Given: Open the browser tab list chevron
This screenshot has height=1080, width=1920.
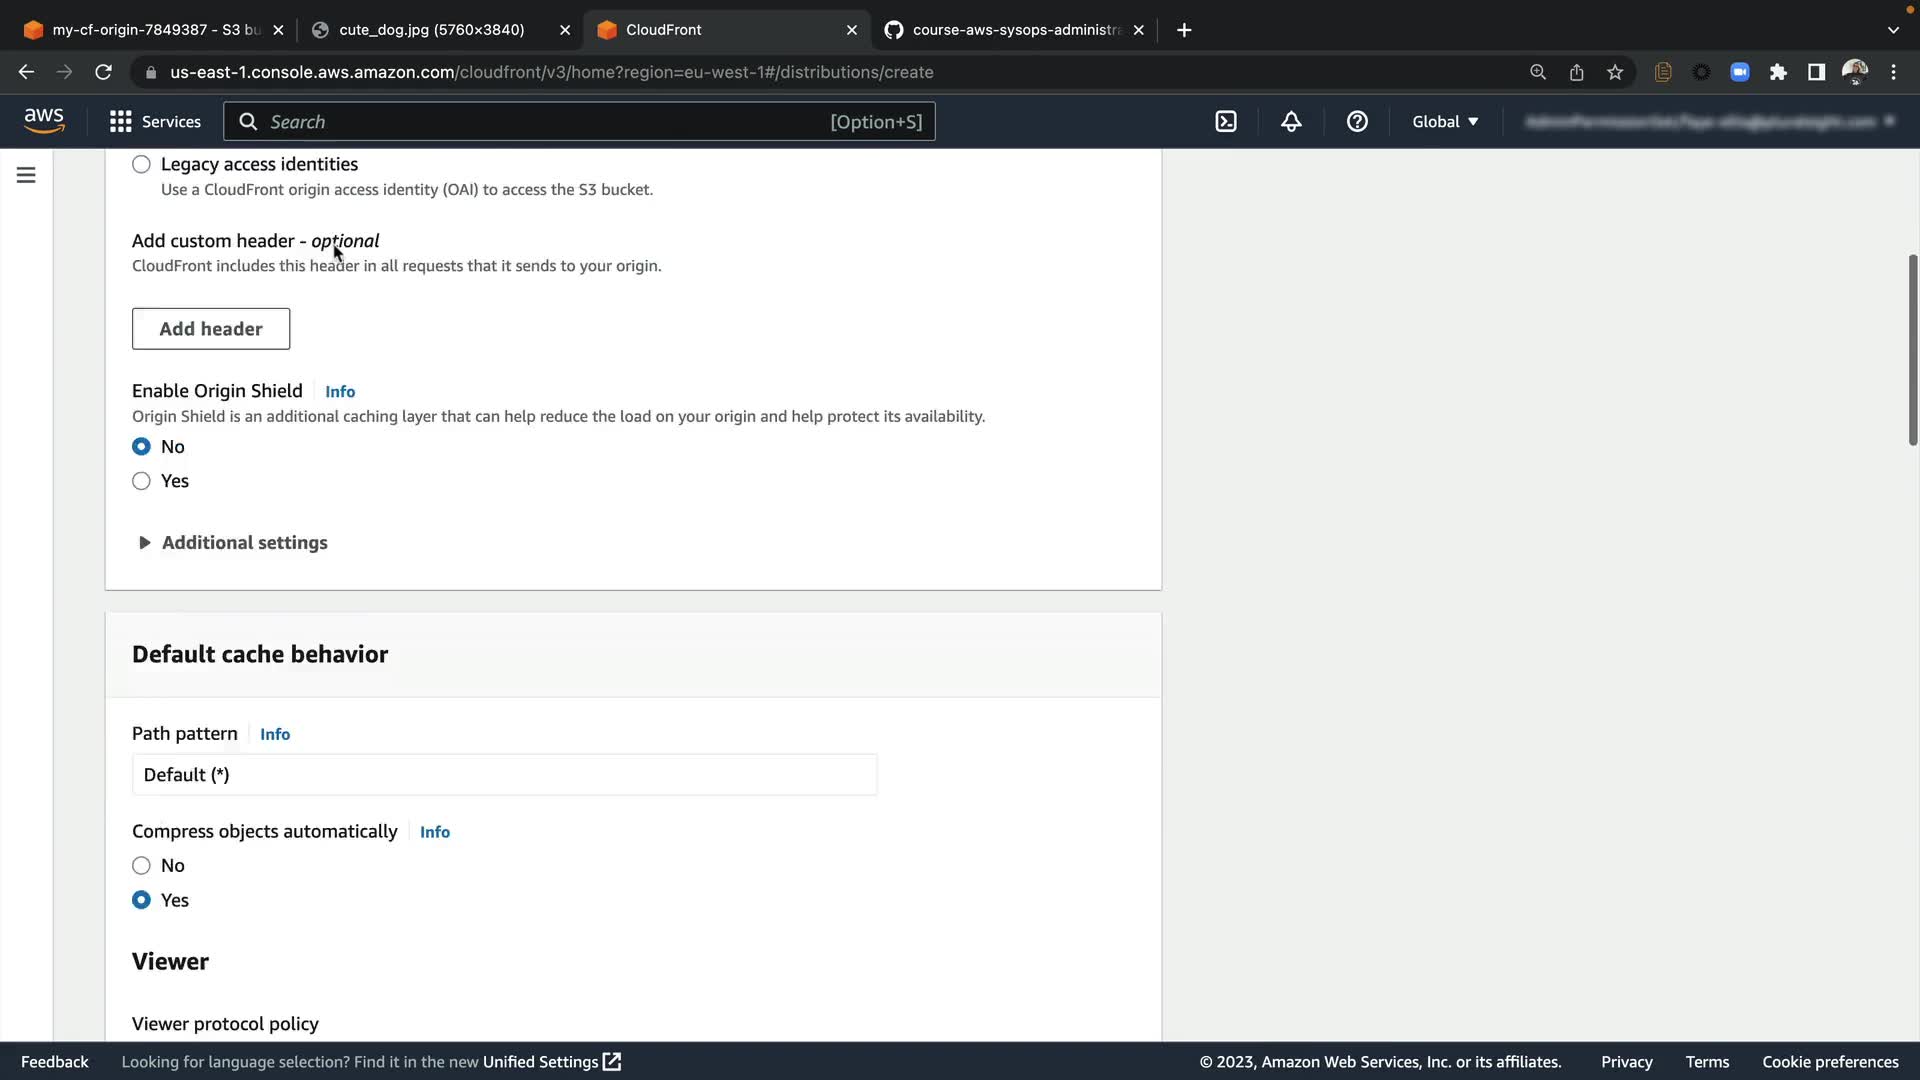Looking at the screenshot, I should (1893, 30).
